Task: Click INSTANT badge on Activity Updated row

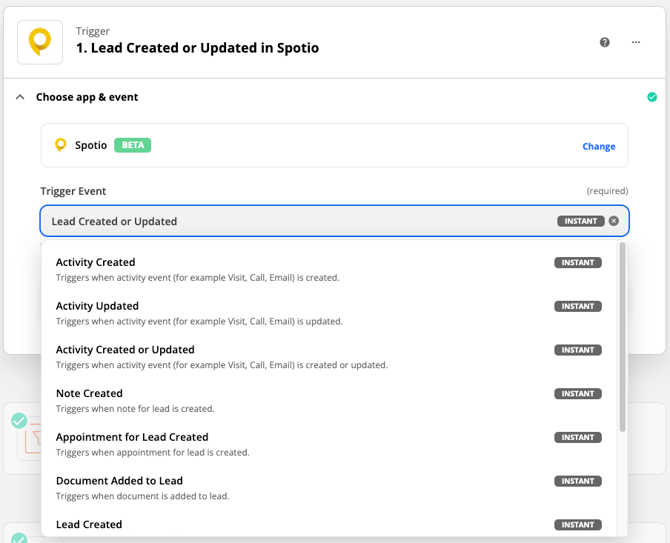Action: point(578,306)
